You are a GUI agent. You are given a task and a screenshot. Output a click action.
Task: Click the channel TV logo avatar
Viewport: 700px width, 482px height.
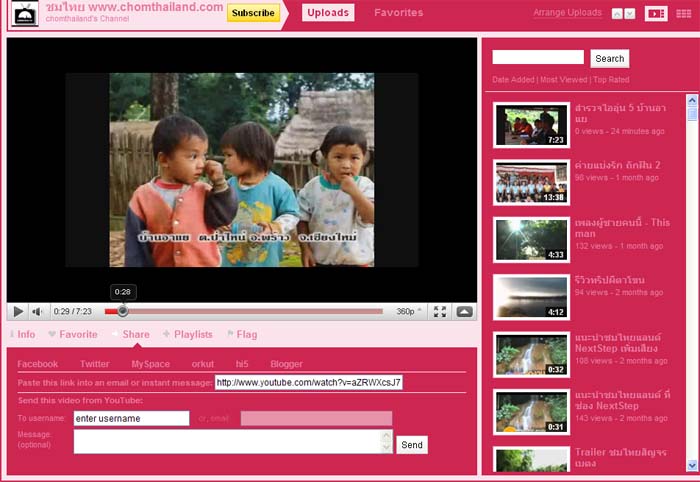click(x=25, y=14)
